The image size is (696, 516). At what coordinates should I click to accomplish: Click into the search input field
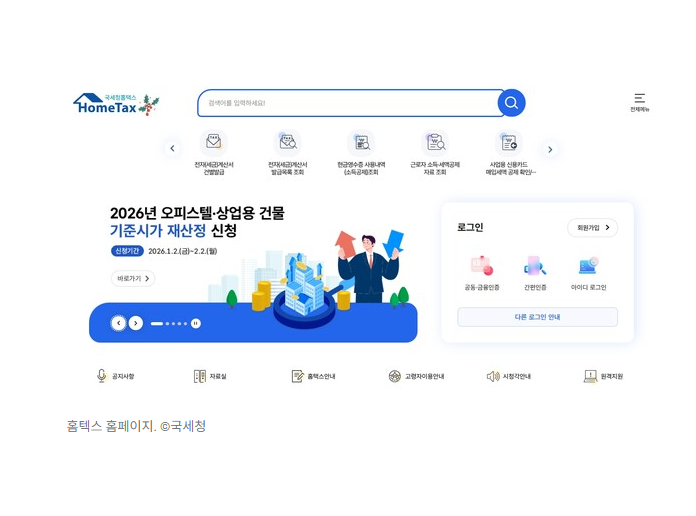[348, 103]
